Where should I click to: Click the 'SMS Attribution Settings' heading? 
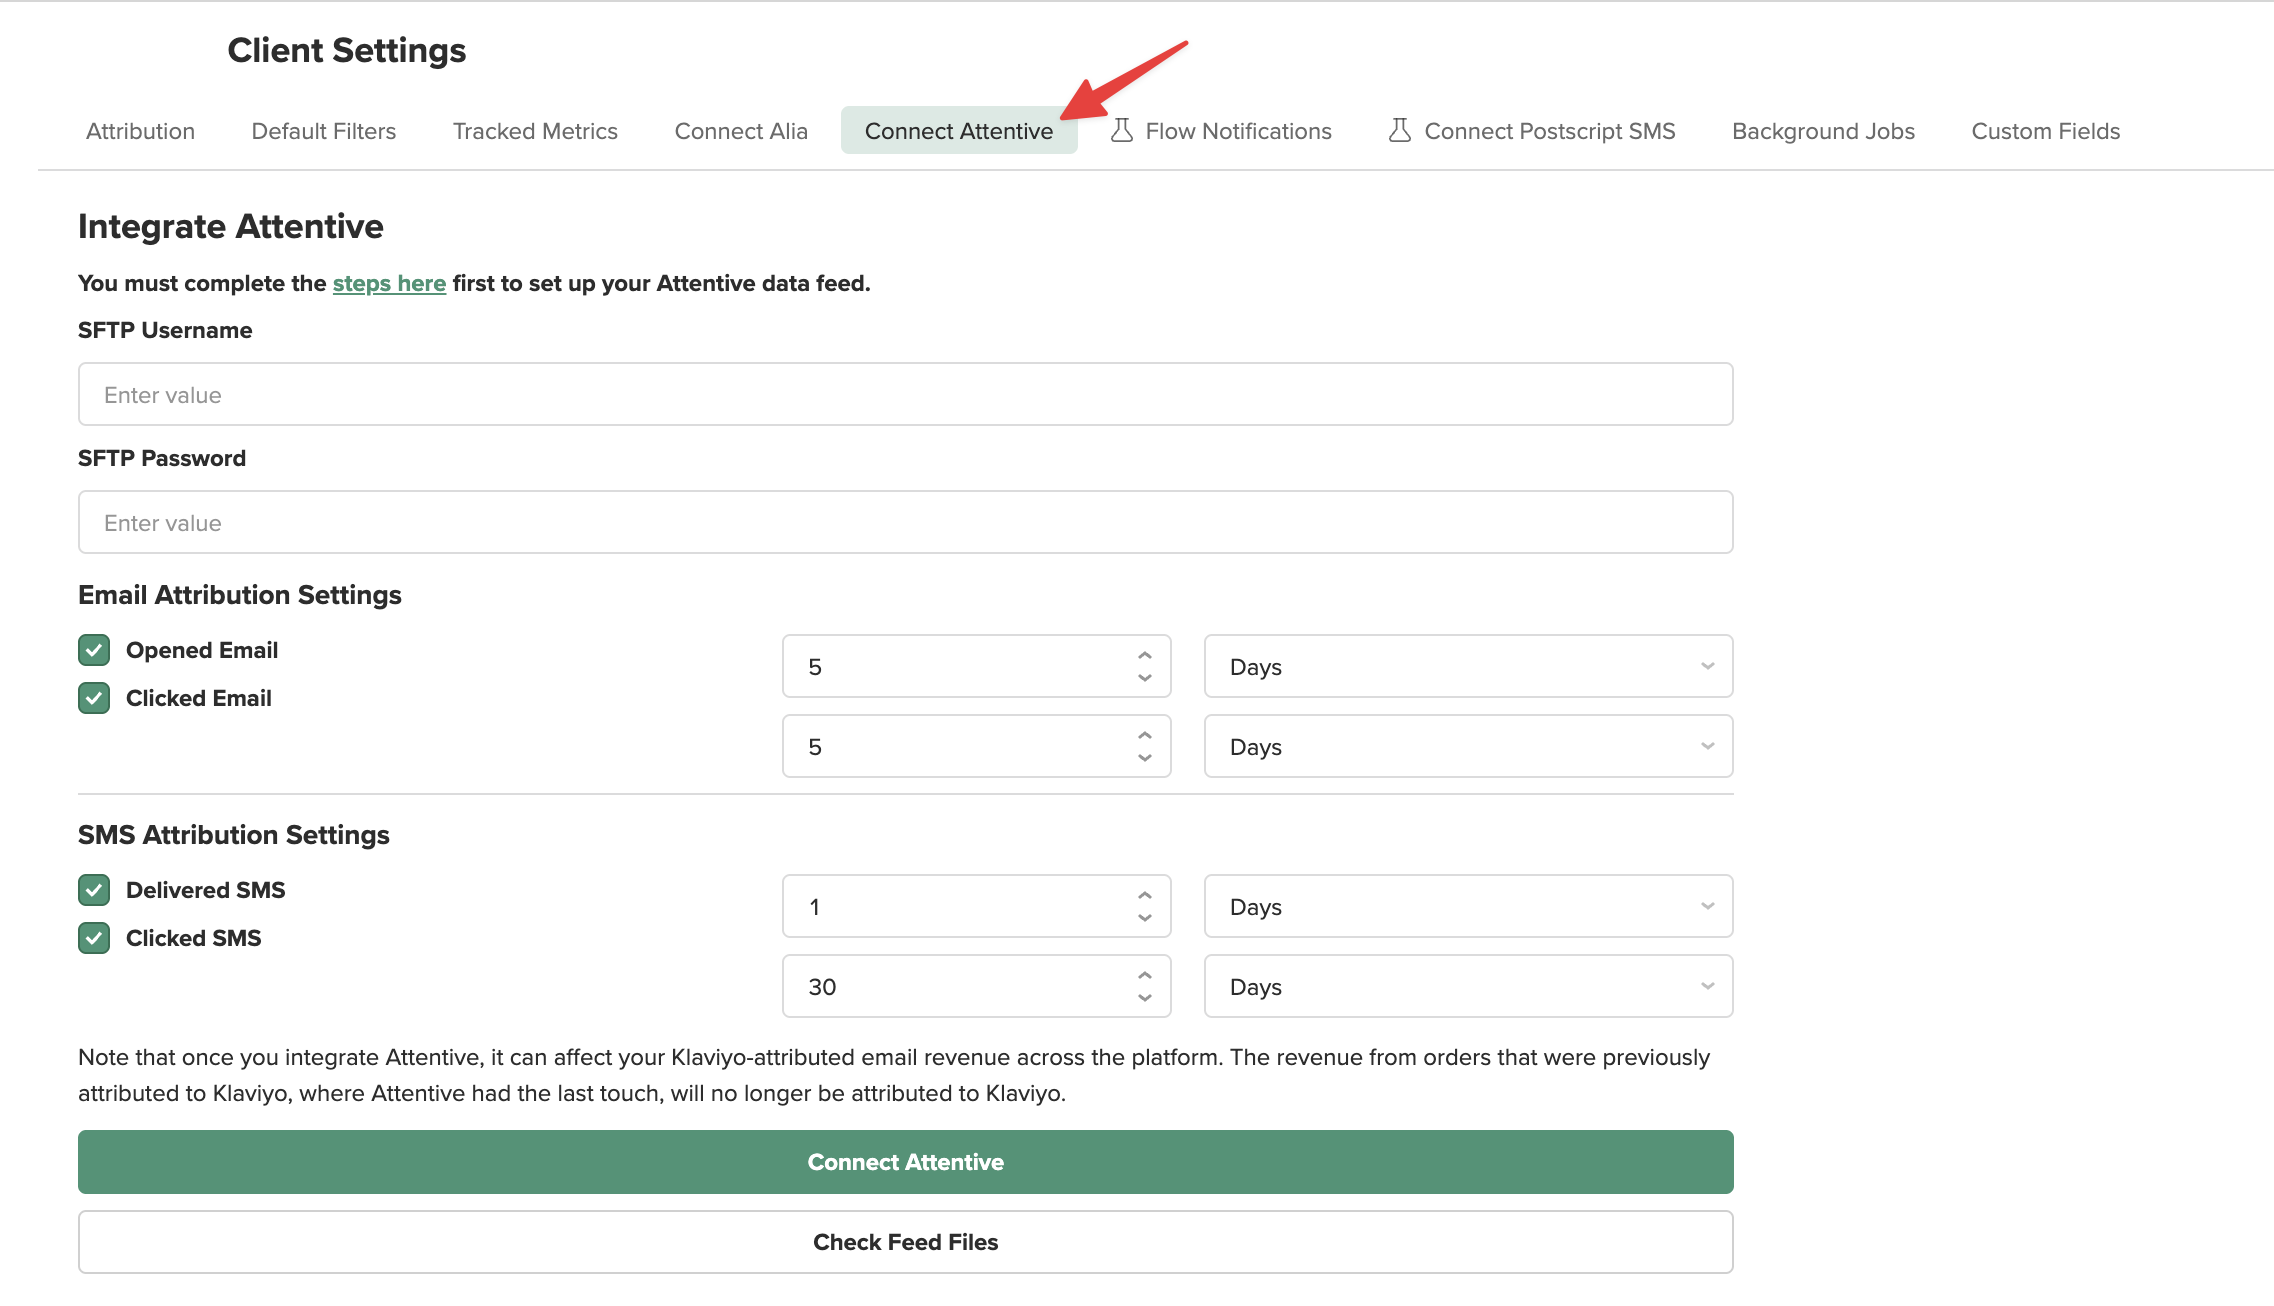tap(234, 835)
